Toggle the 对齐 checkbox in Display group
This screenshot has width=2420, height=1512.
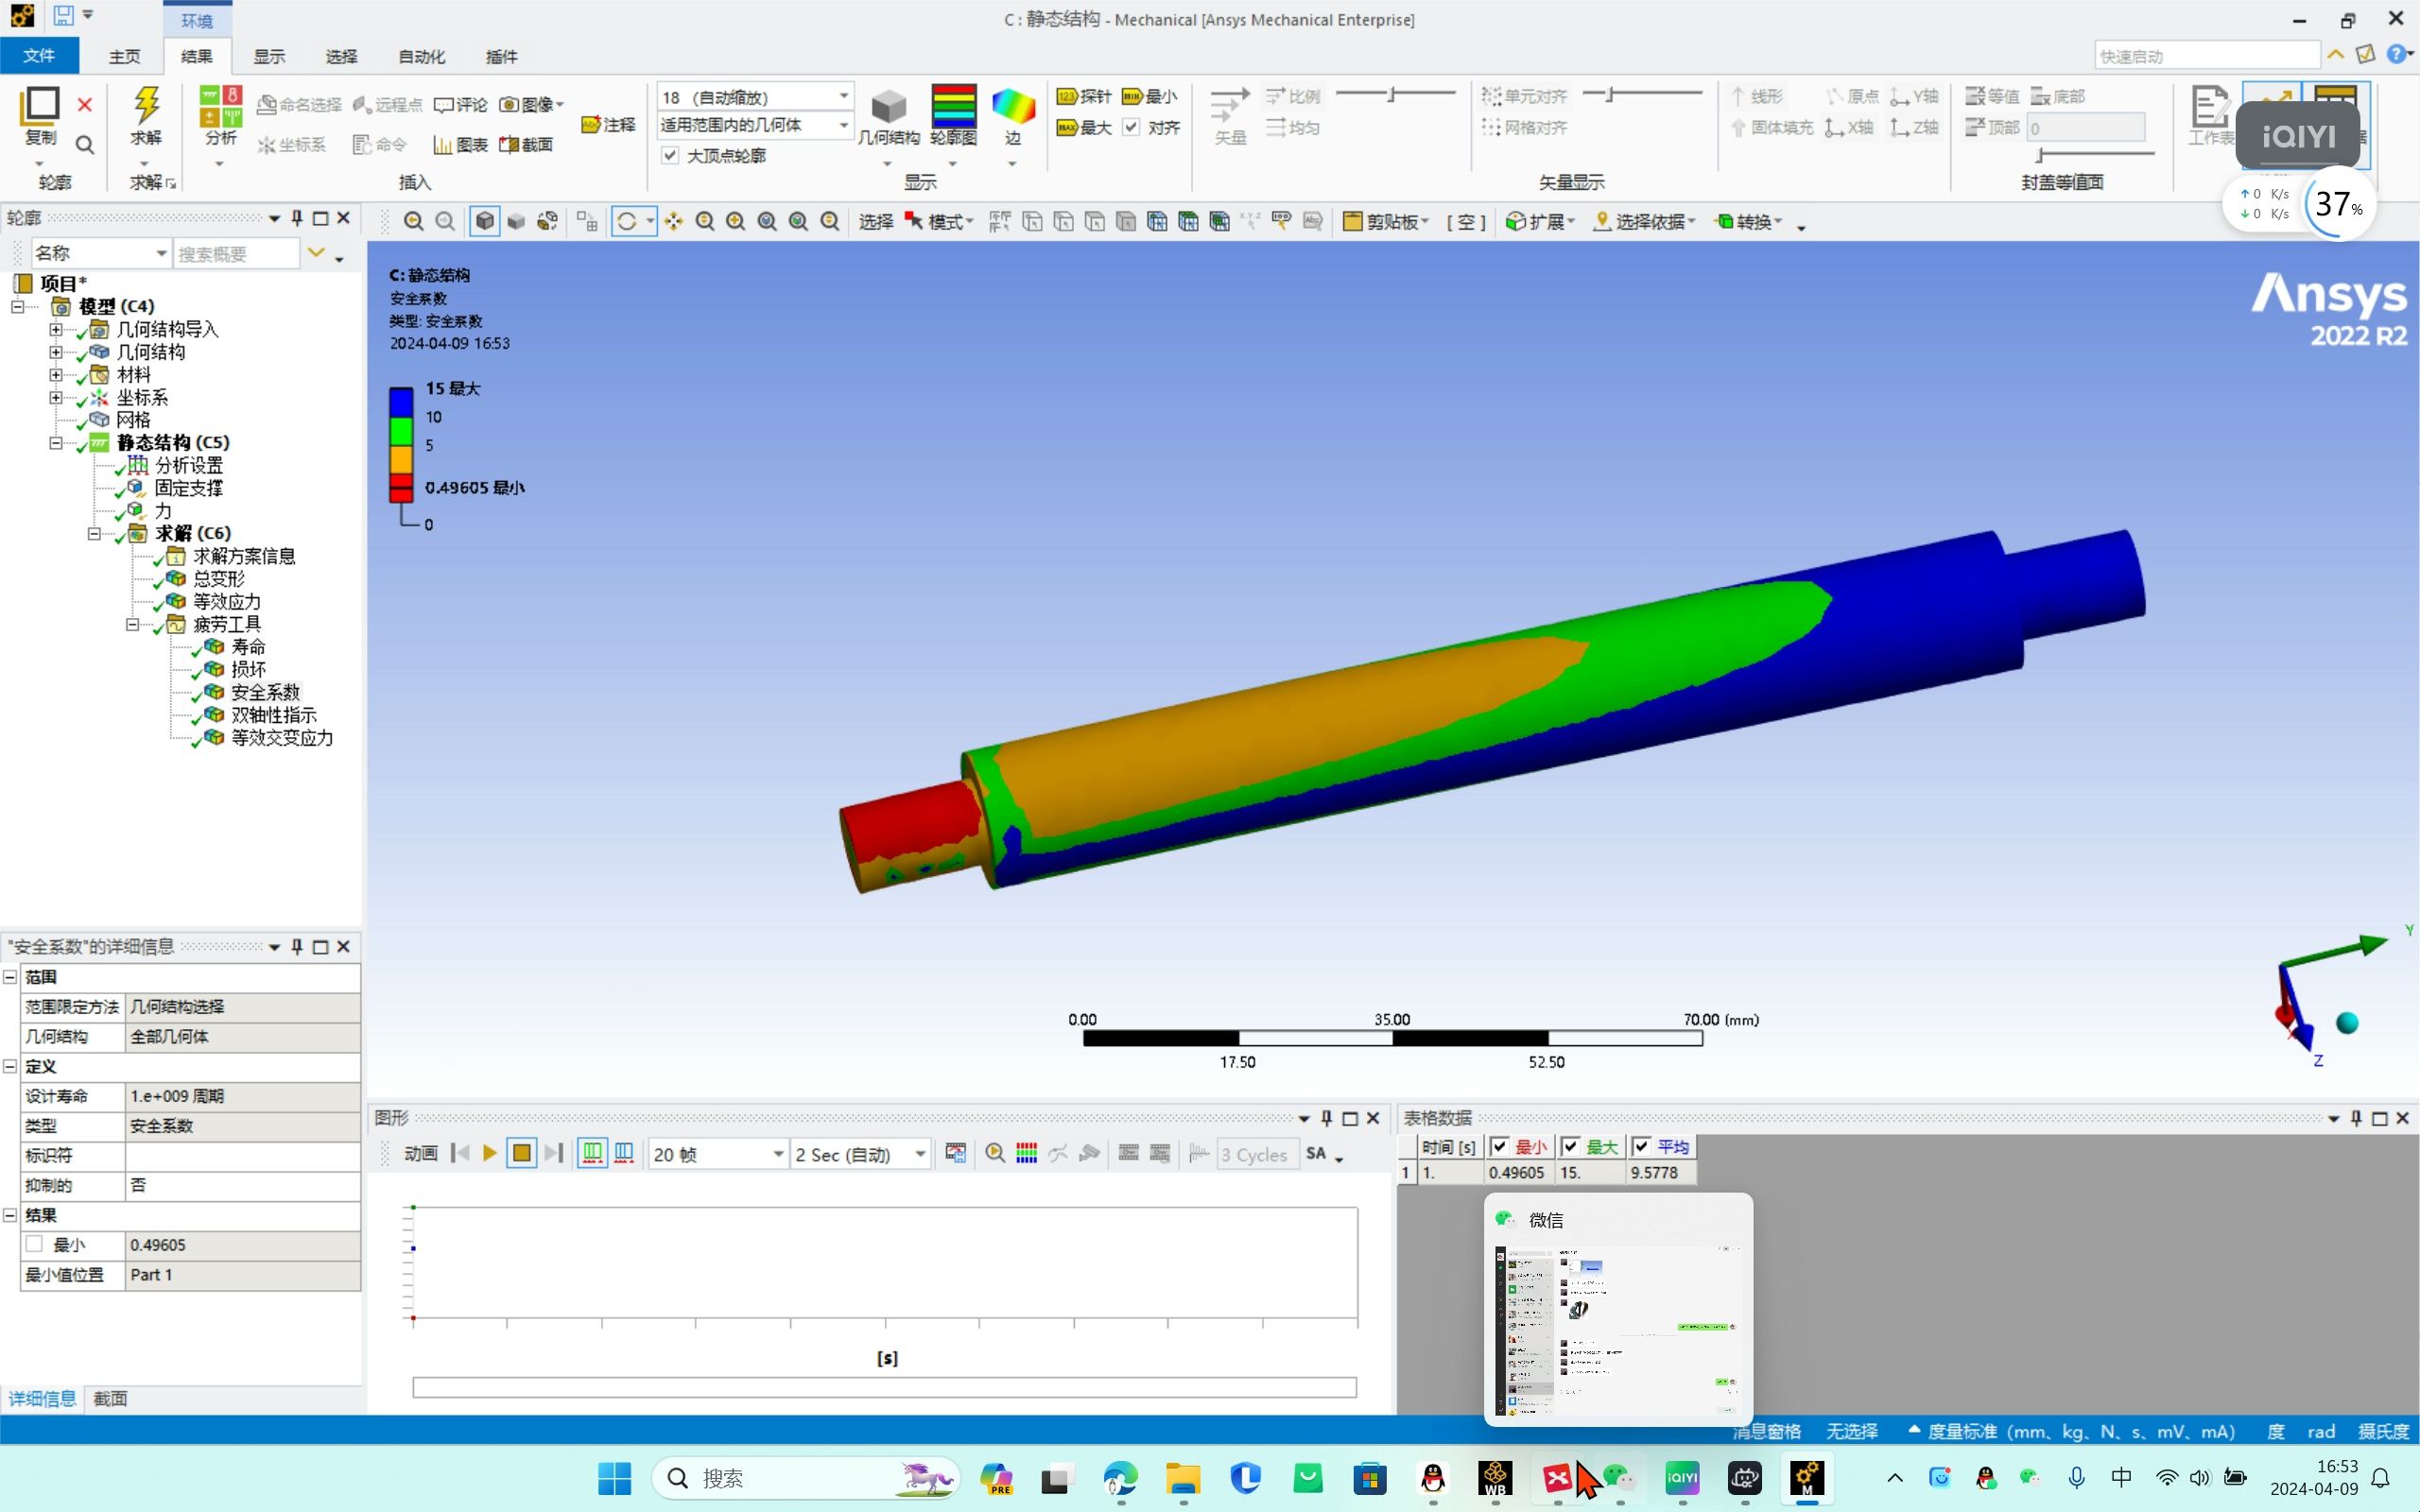click(x=1131, y=127)
